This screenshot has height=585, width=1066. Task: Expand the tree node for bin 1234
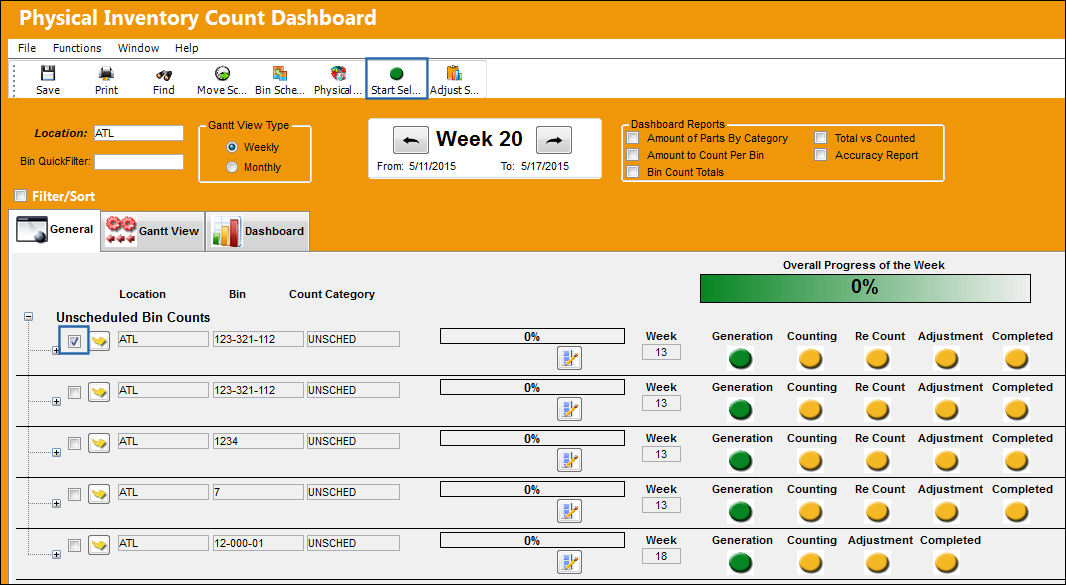[56, 452]
